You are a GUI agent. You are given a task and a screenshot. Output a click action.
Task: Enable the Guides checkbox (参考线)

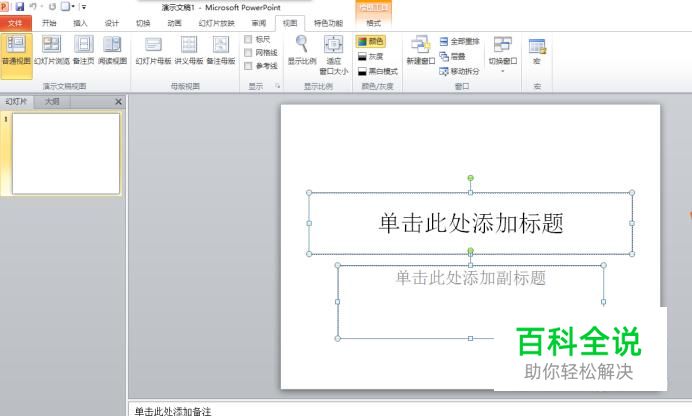pyautogui.click(x=248, y=66)
